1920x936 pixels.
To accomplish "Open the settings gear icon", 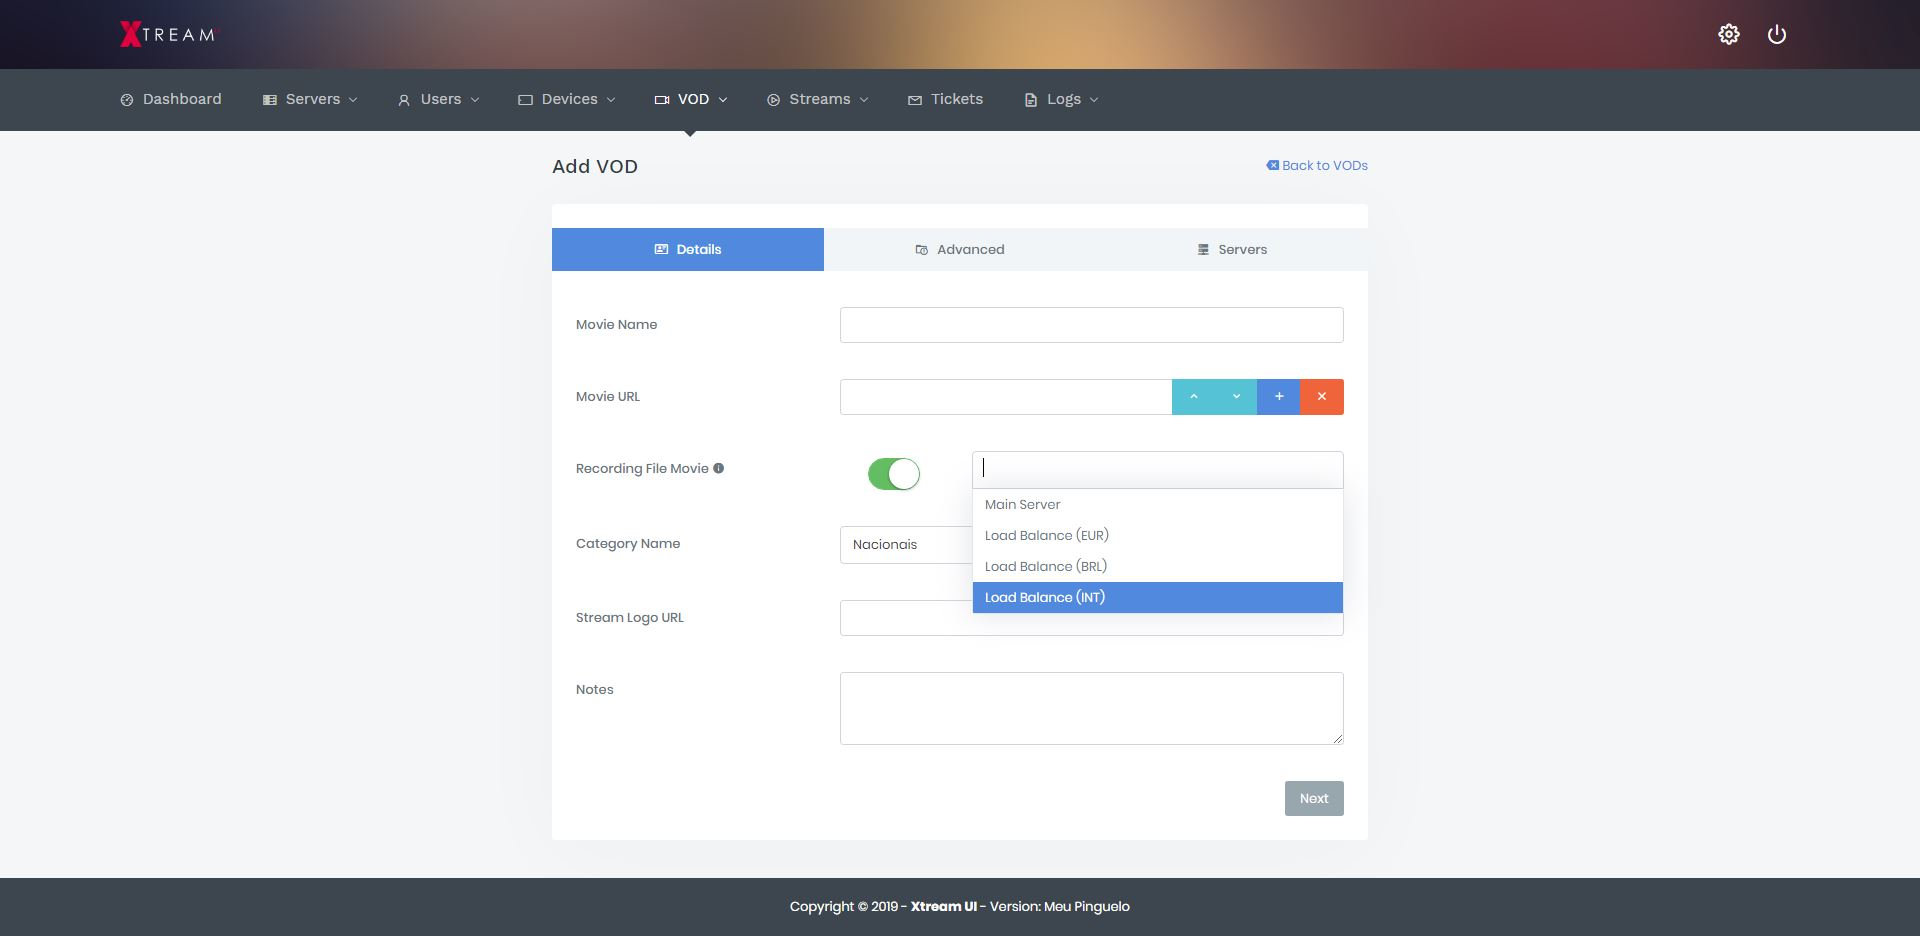I will click(x=1729, y=34).
